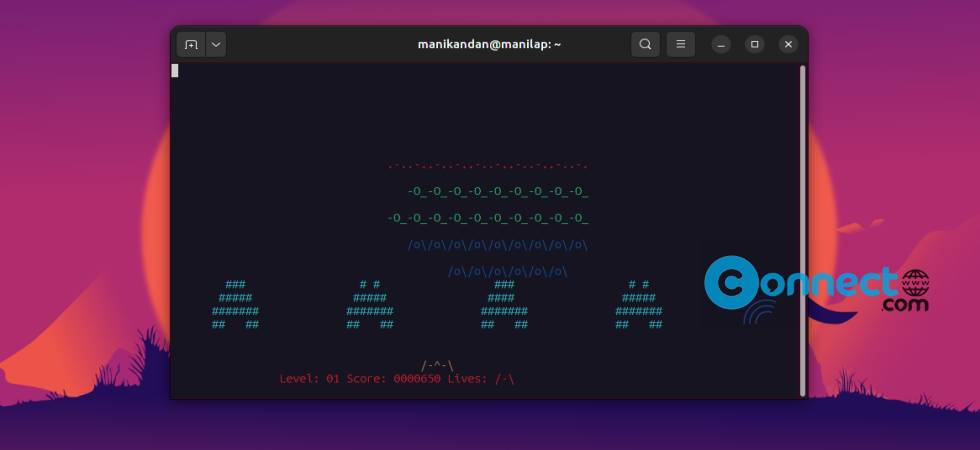
Task: Click the rightmost cyan bunker
Action: click(x=638, y=305)
